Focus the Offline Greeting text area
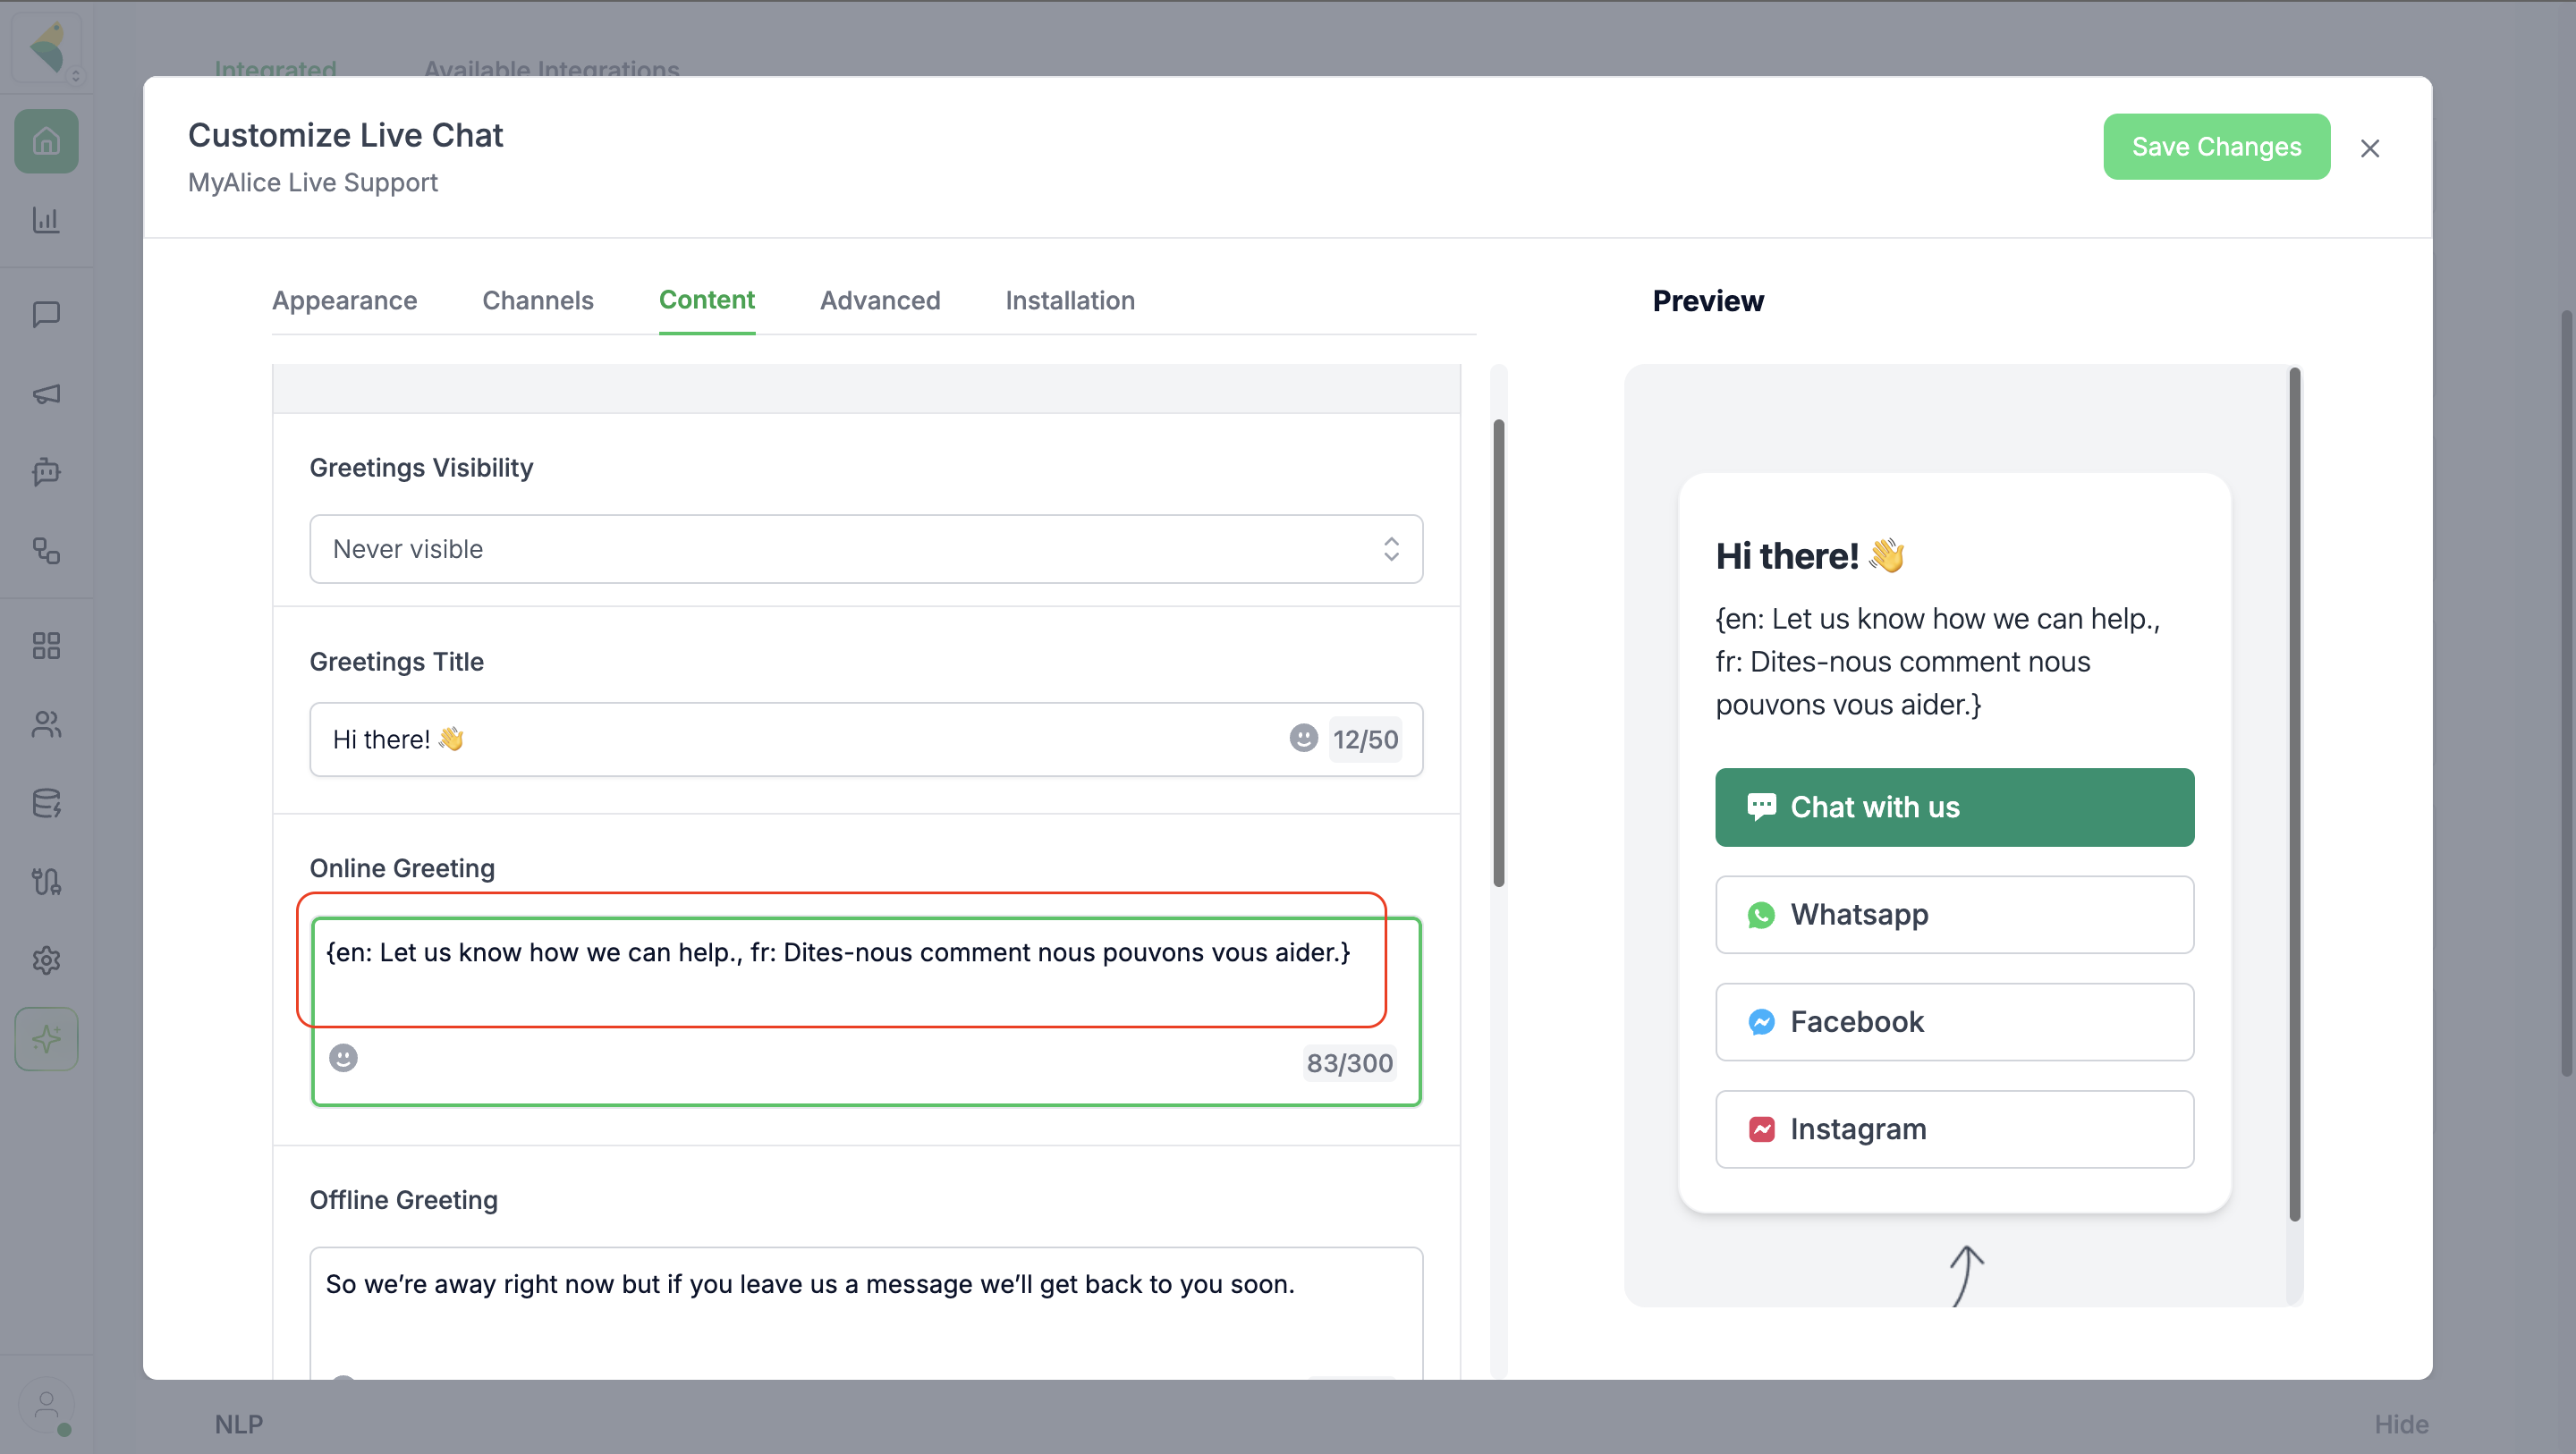2576x1454 pixels. (866, 1312)
